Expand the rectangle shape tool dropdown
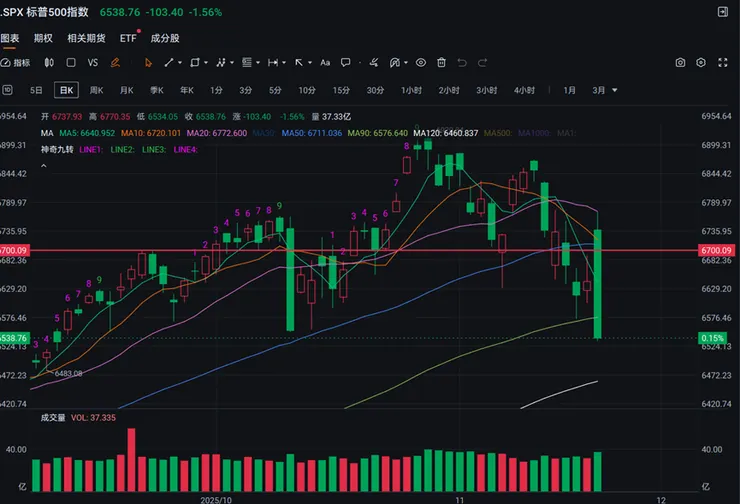Screen dimensions: 740x504 (x=208, y=62)
